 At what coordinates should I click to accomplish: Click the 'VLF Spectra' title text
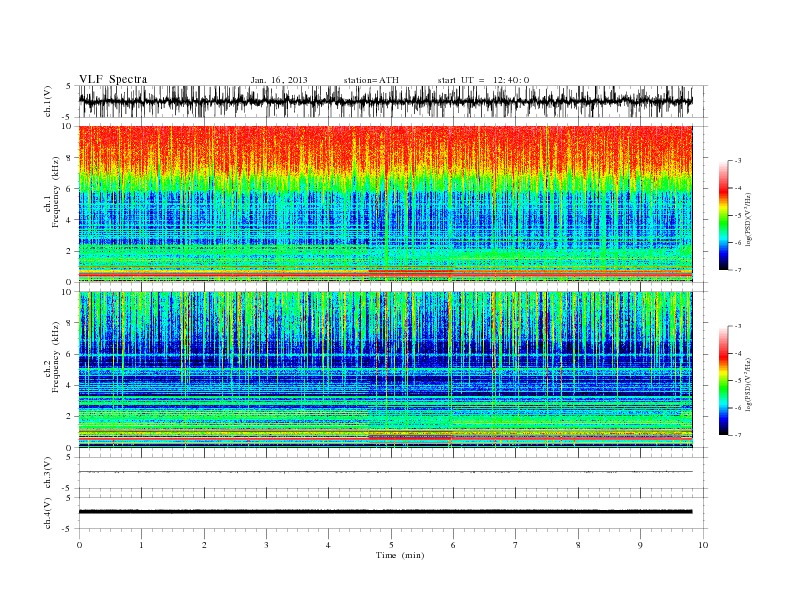point(113,79)
